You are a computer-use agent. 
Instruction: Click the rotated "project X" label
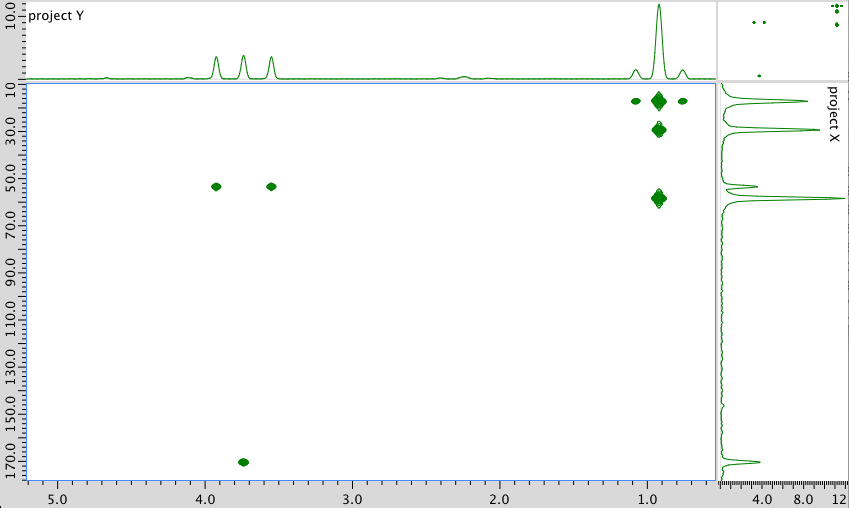click(833, 113)
